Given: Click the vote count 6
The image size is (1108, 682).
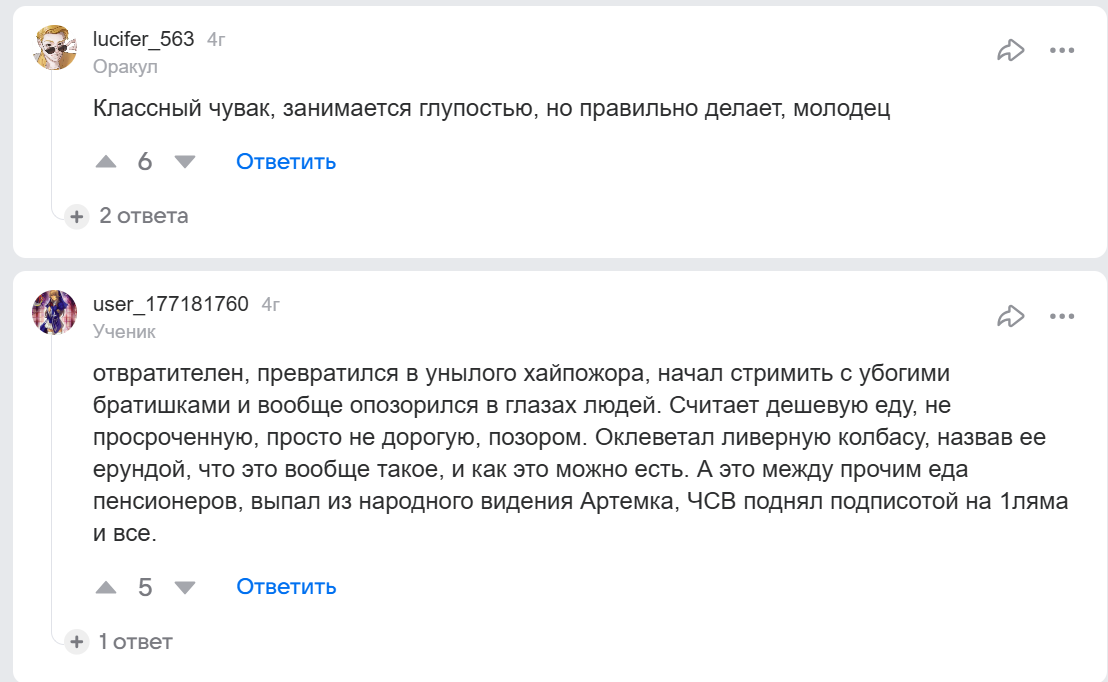Looking at the screenshot, I should coord(145,162).
